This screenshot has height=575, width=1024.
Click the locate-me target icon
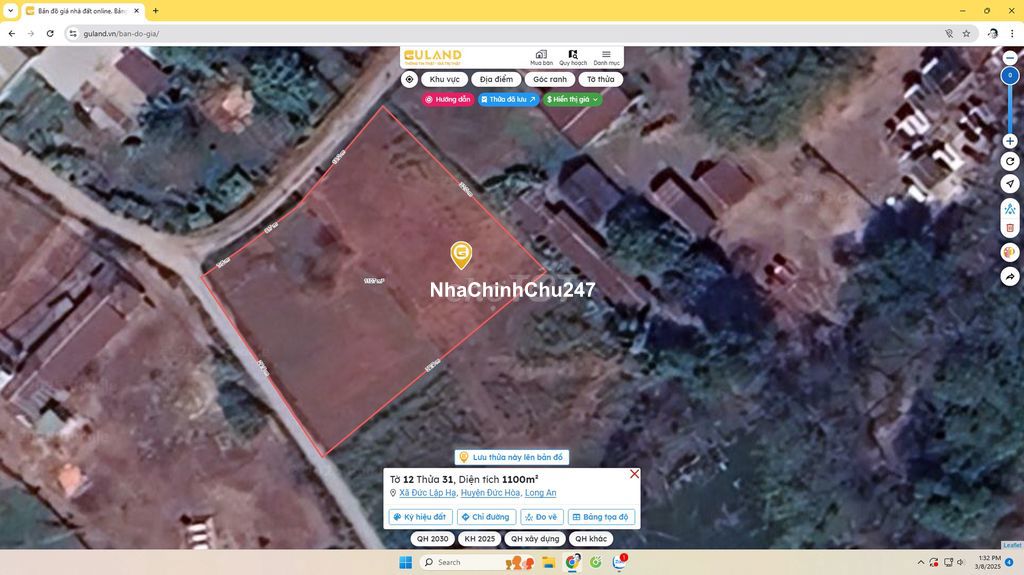click(409, 79)
